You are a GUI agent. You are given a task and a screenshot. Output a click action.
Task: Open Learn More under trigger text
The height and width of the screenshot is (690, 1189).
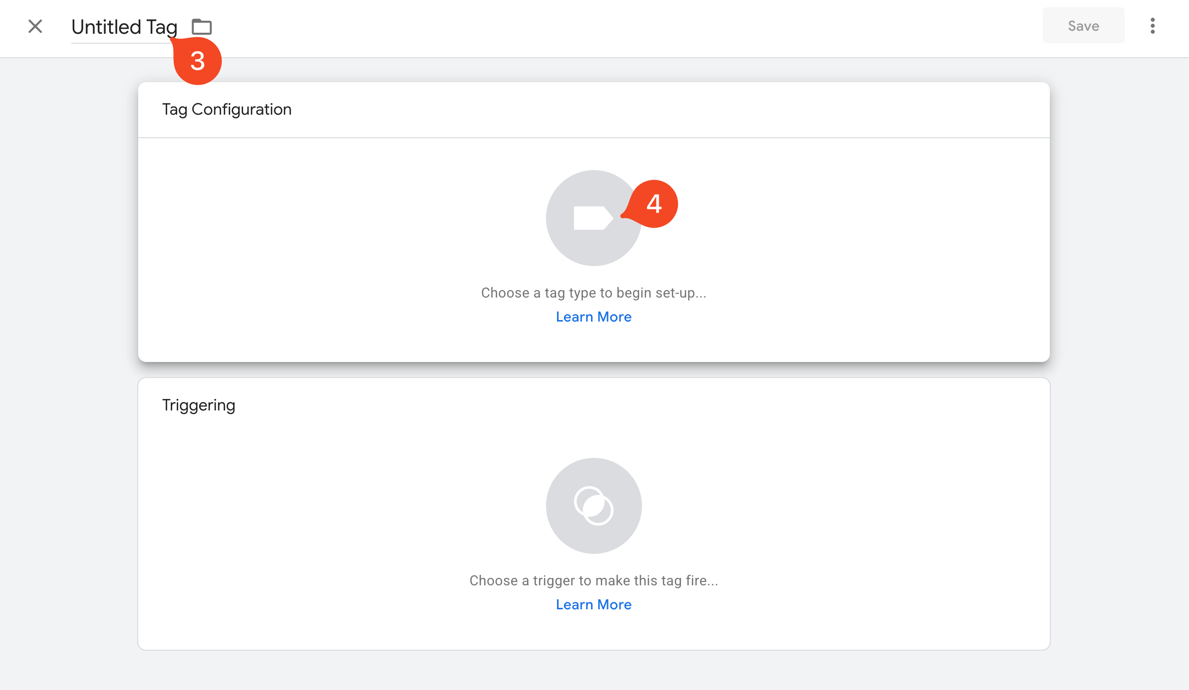(594, 604)
